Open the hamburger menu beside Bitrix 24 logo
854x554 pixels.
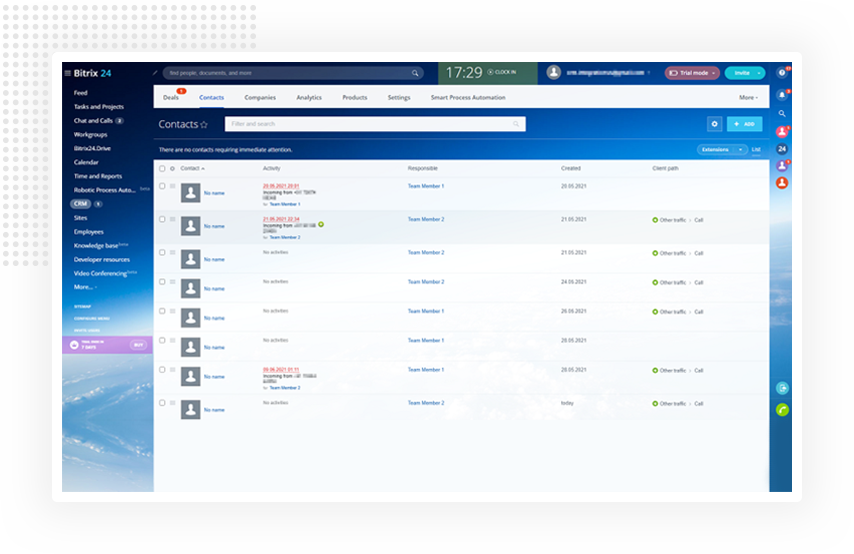tap(68, 73)
